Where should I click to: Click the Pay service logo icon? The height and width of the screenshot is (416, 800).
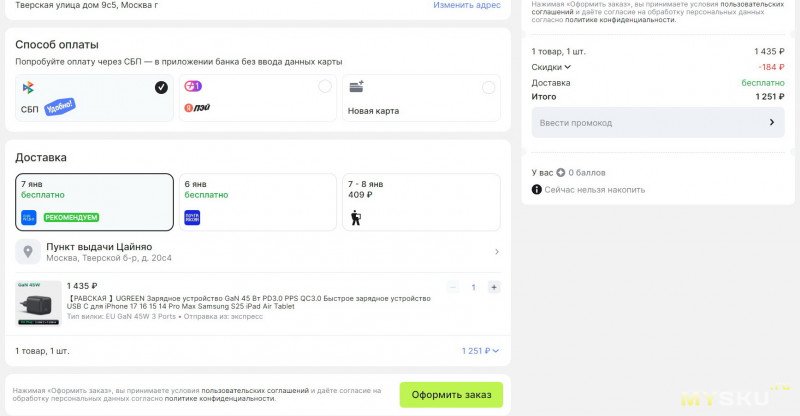coord(192,87)
